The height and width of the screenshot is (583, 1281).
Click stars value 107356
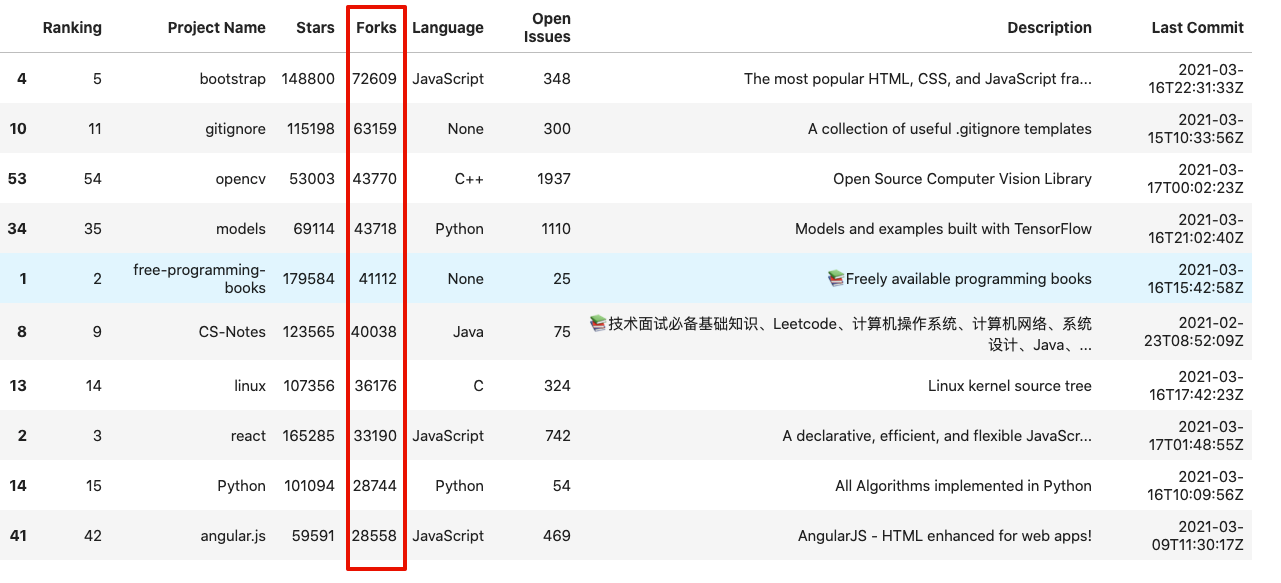pyautogui.click(x=308, y=386)
